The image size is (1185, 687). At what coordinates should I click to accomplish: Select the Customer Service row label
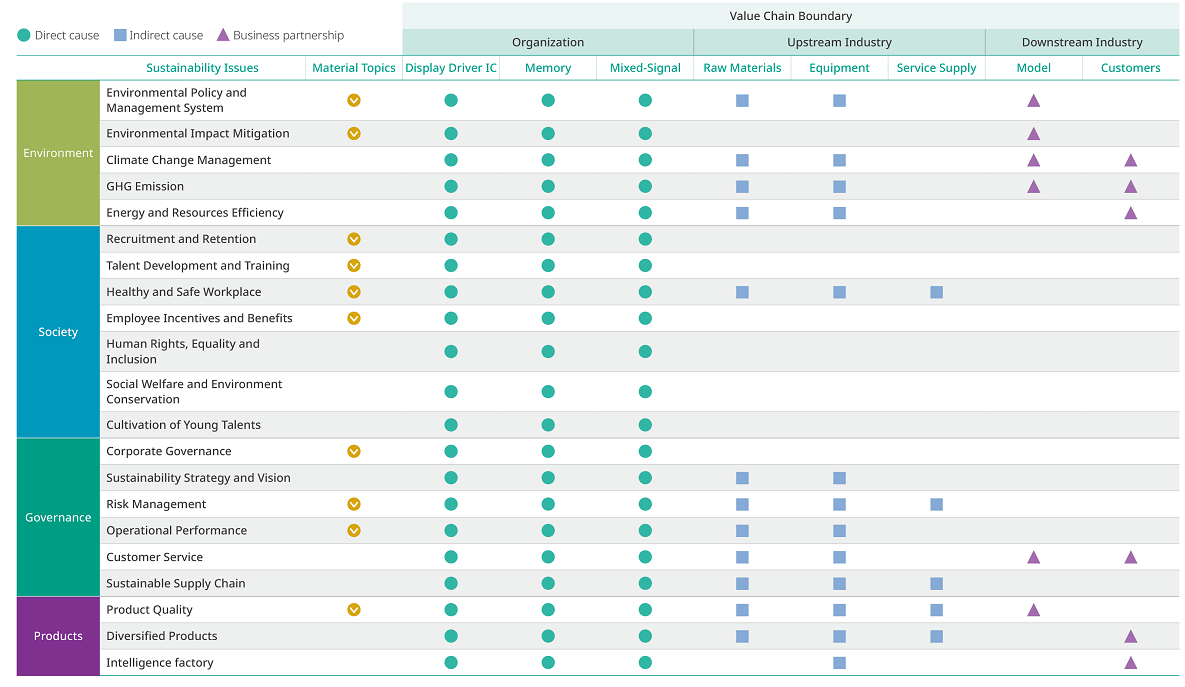coord(155,557)
